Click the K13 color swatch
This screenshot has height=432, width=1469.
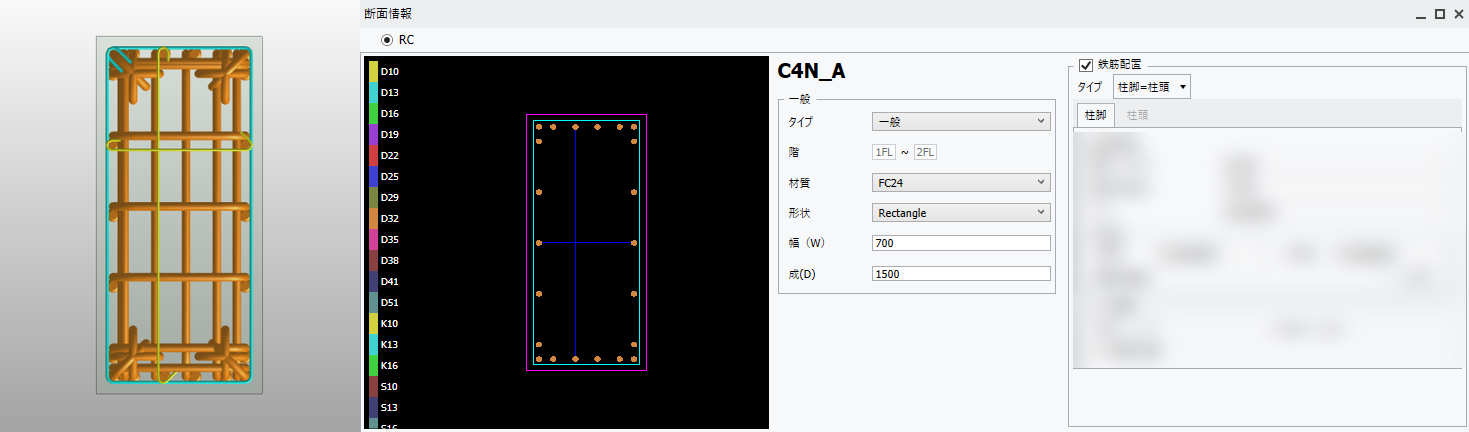pos(373,344)
